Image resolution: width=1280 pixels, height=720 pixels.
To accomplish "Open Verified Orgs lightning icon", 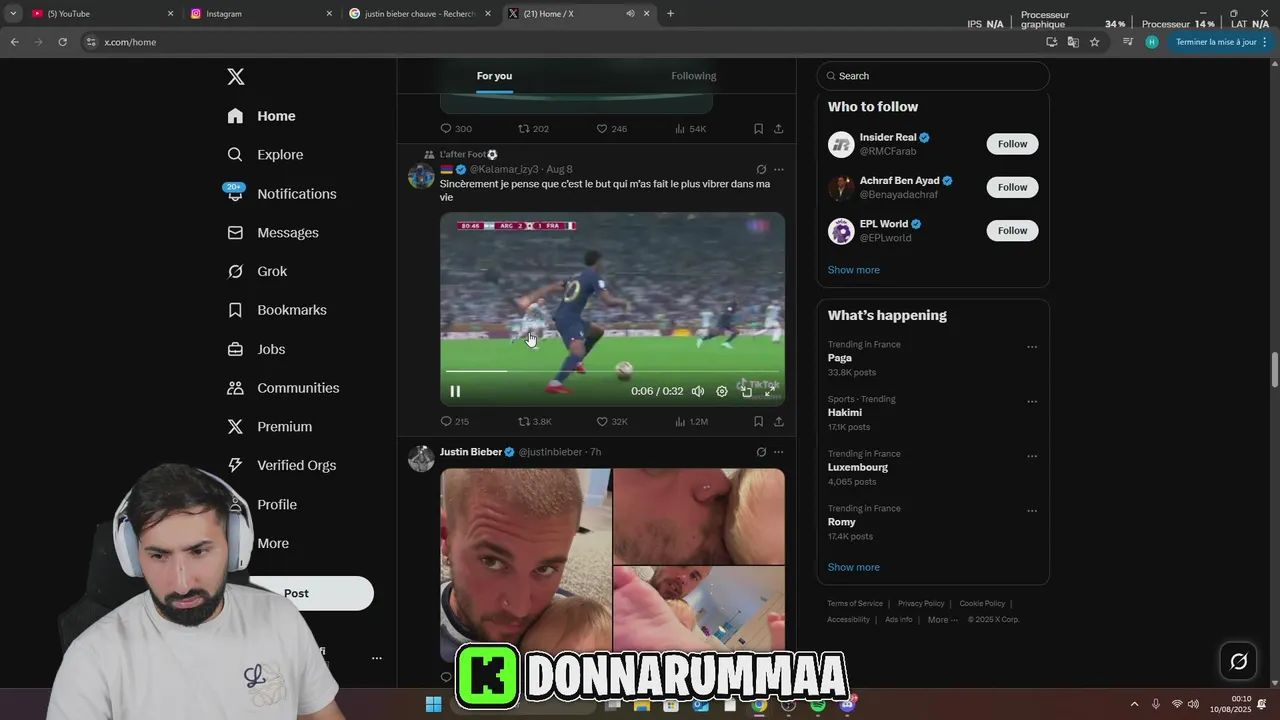I will tap(235, 465).
